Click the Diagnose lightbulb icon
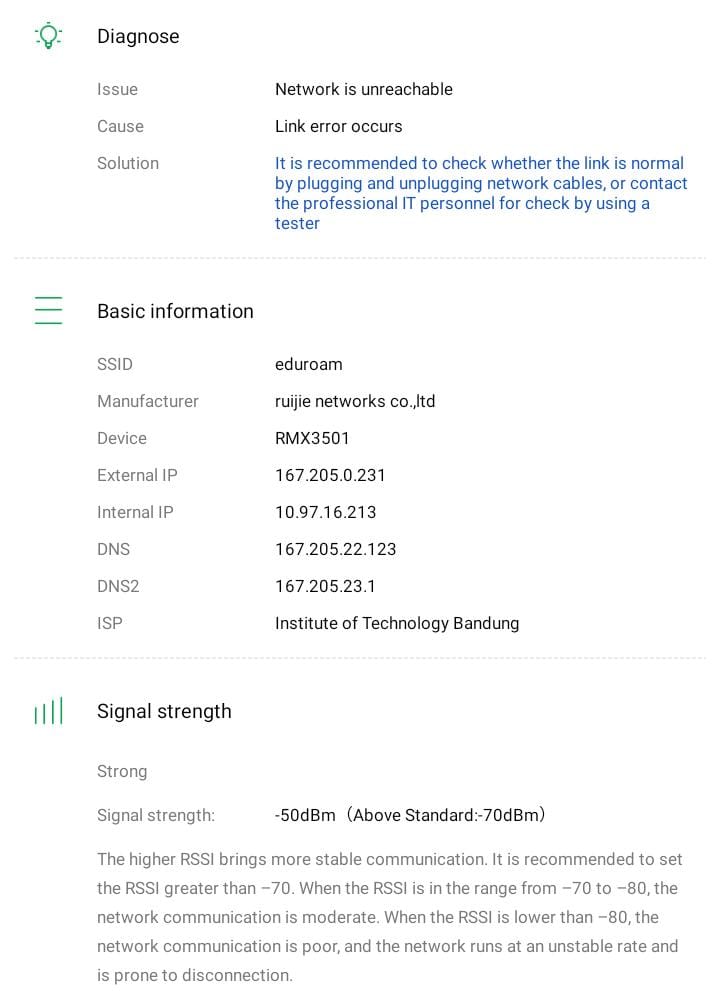The image size is (720, 1003). [x=48, y=36]
